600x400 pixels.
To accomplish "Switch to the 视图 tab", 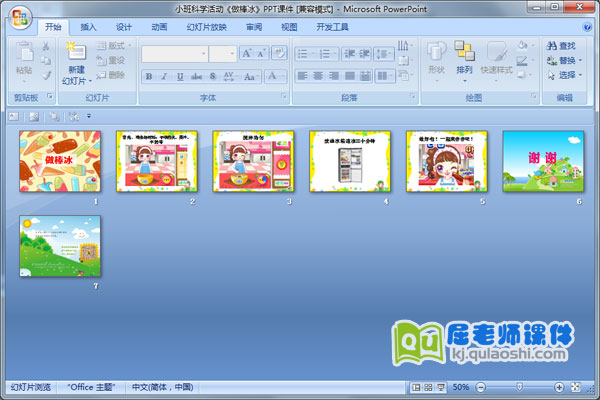I will tap(289, 27).
